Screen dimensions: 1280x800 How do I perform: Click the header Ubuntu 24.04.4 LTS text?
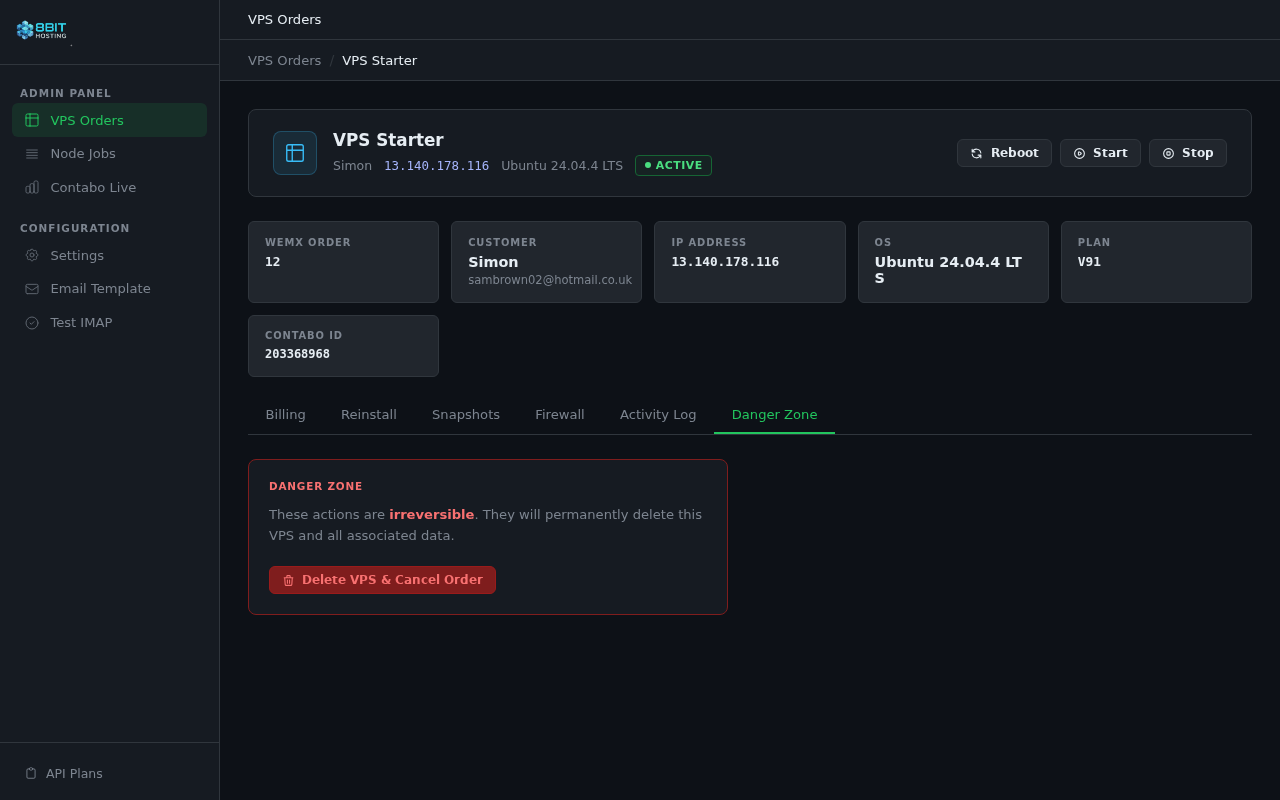pyautogui.click(x=562, y=166)
